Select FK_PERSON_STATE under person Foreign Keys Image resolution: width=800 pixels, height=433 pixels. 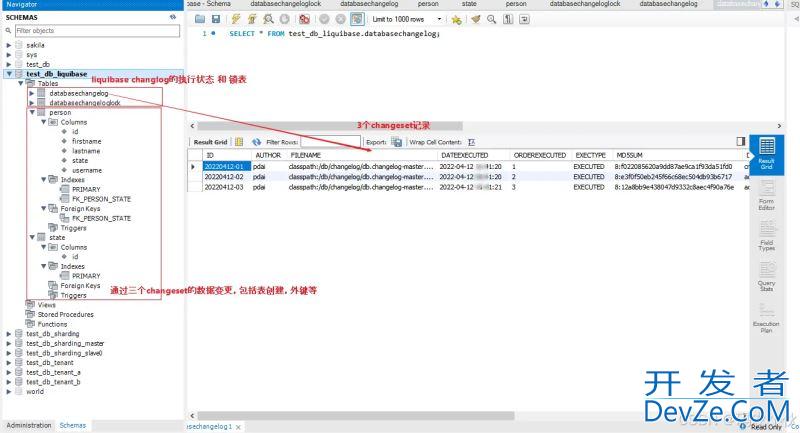pos(101,218)
